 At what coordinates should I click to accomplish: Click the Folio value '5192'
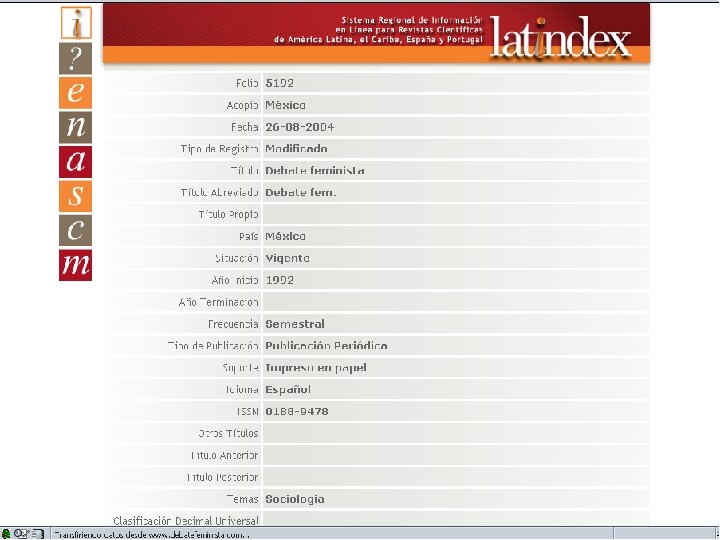click(280, 83)
